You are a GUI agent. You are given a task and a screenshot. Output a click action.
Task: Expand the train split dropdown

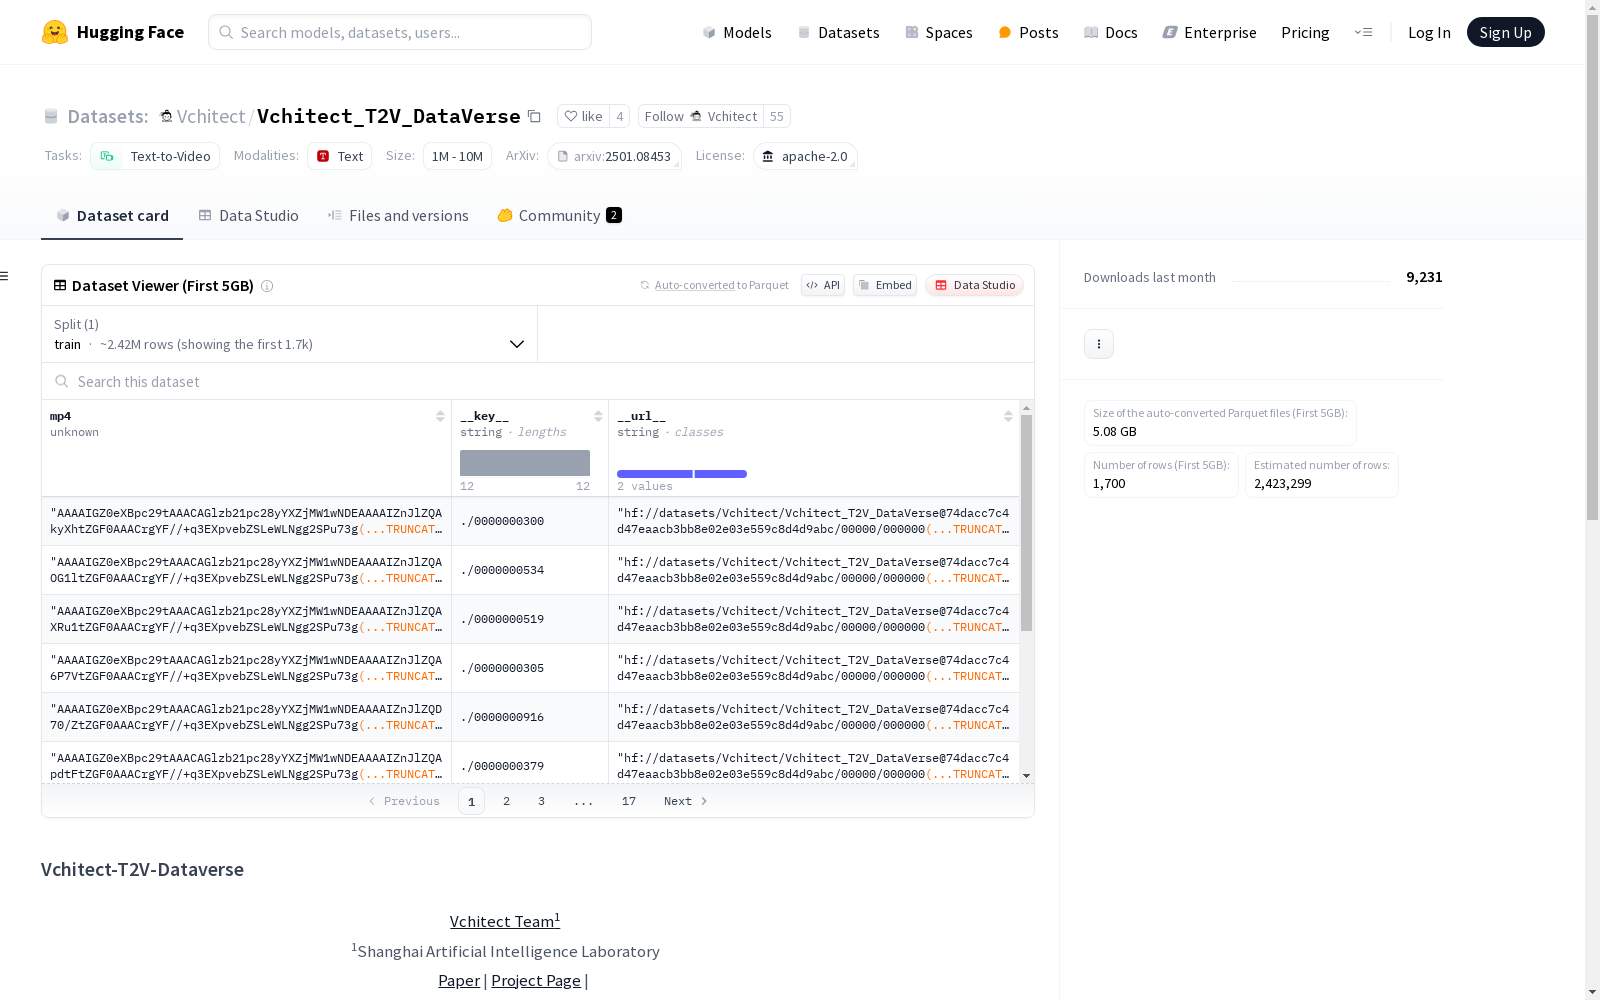[290, 334]
